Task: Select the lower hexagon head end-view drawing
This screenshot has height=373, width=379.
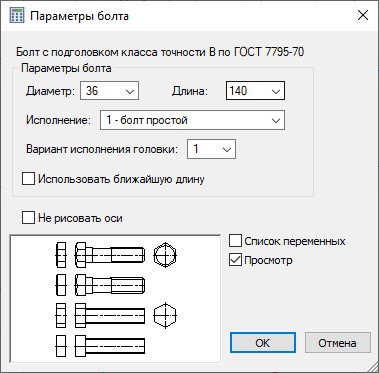Action: (x=165, y=315)
